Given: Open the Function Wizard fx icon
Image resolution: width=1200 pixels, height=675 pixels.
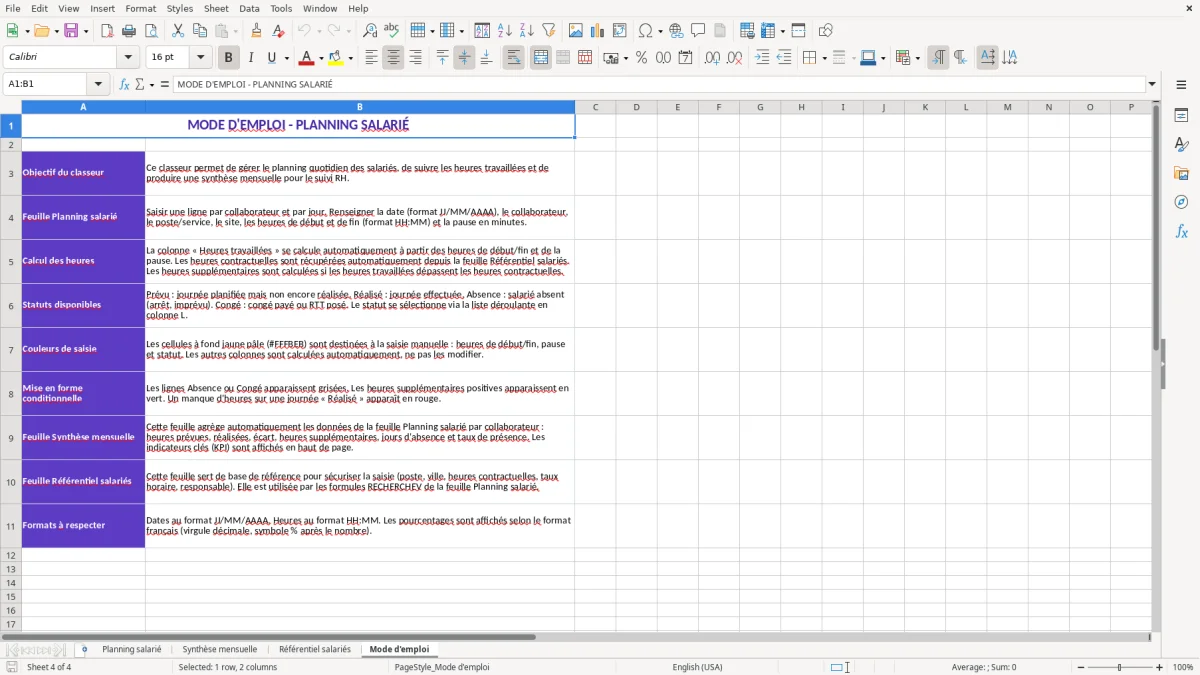Looking at the screenshot, I should (x=125, y=84).
